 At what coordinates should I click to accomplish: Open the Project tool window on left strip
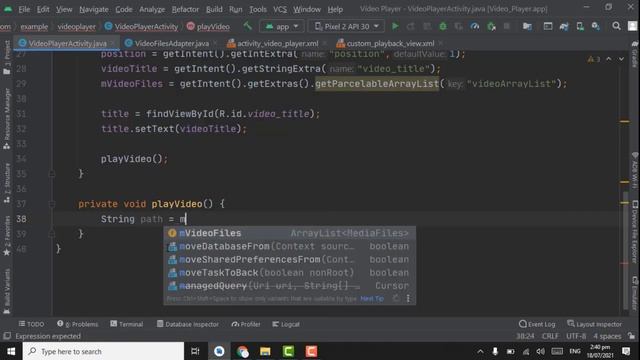(7, 57)
